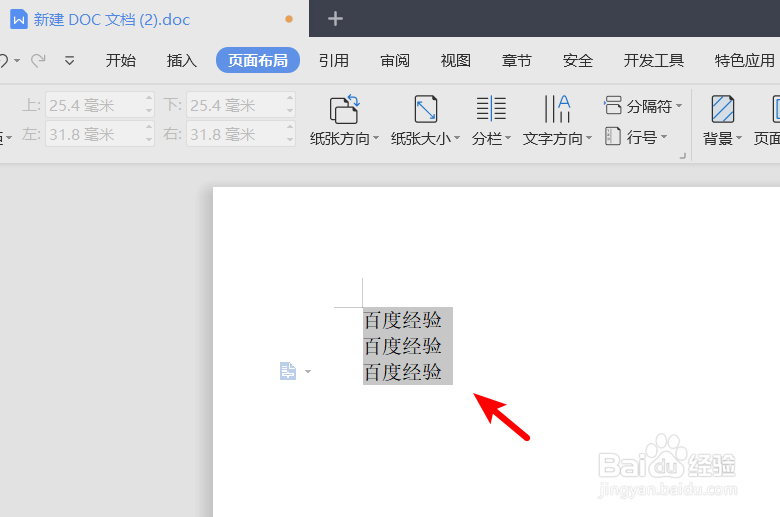The image size is (780, 517).
Task: Expand the paragraph layout icon arrow
Action: [308, 372]
